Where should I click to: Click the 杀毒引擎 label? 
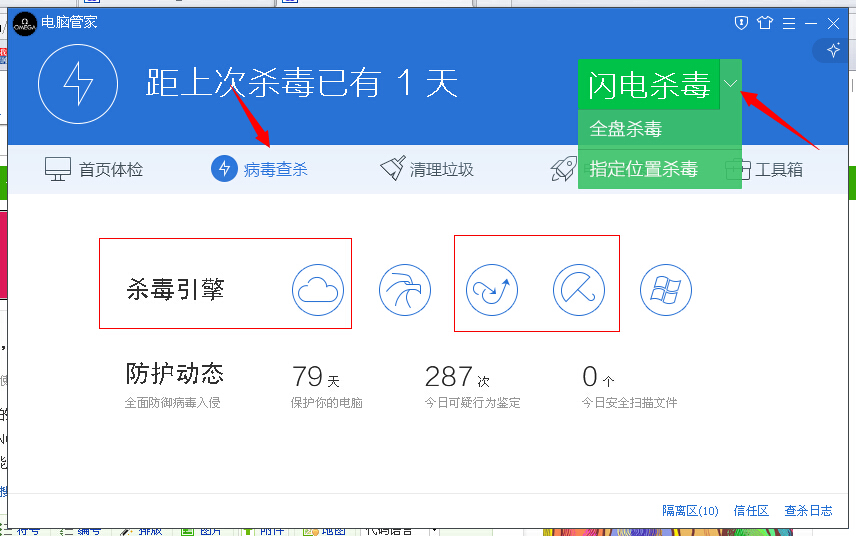tap(175, 289)
